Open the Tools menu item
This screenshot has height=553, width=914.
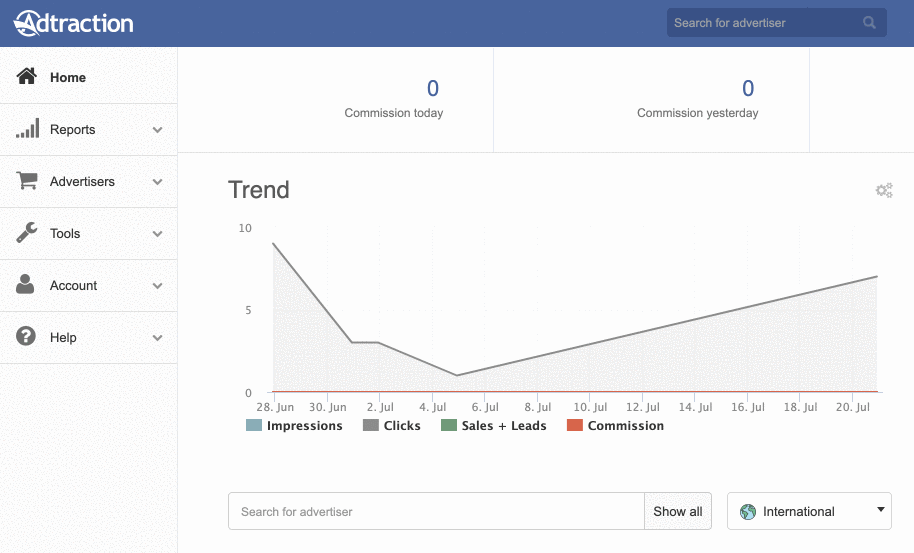coord(89,234)
